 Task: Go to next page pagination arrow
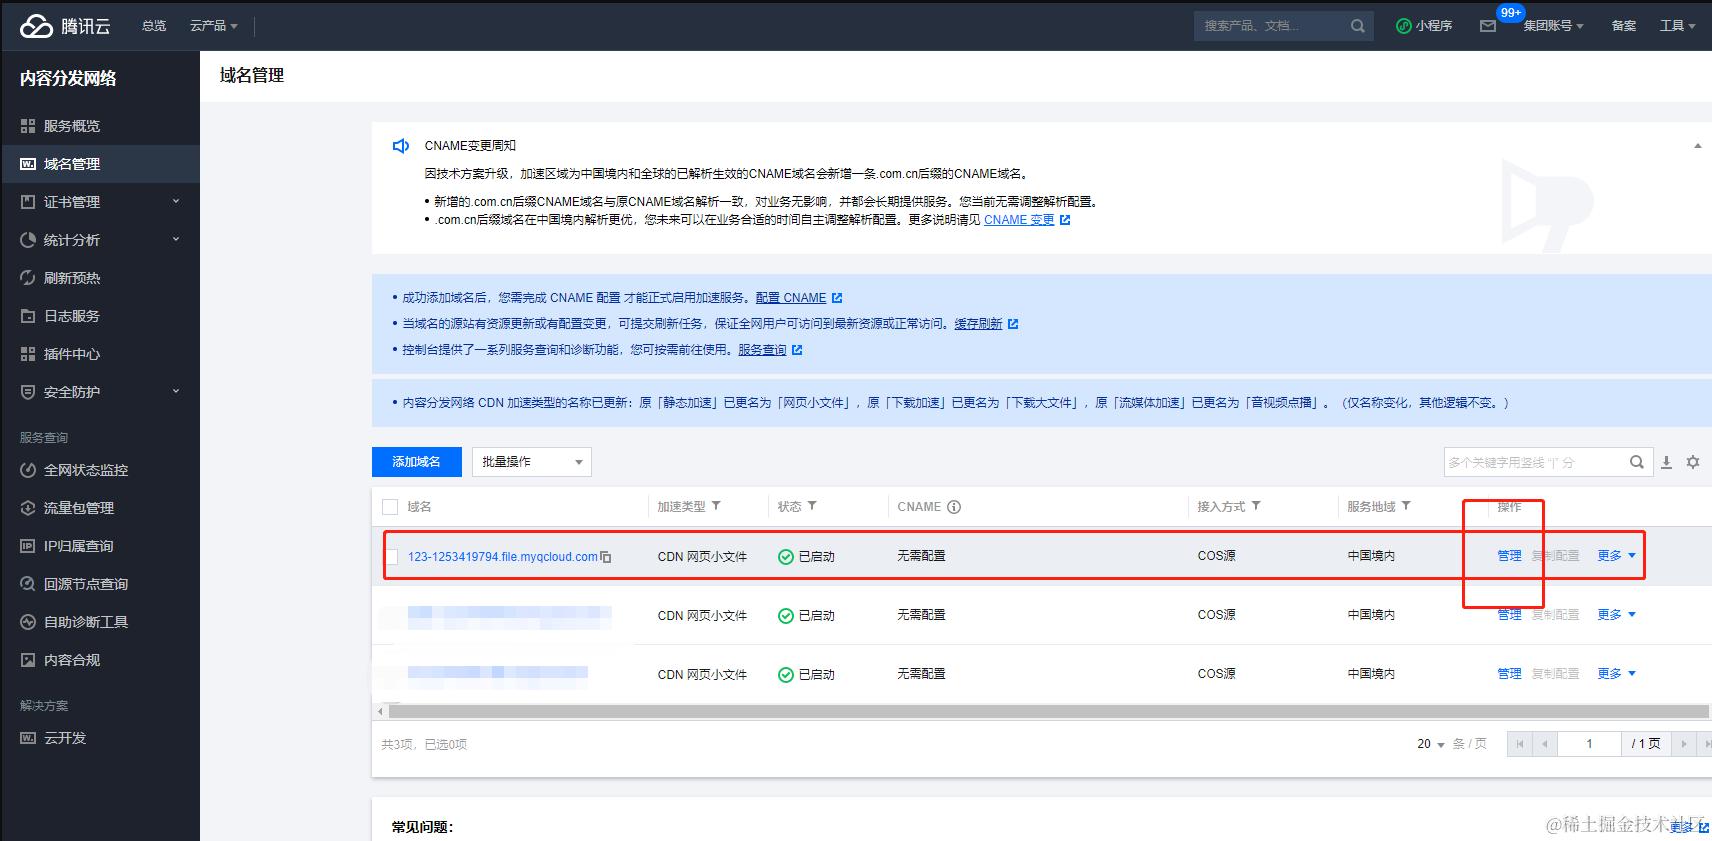pos(1684,744)
